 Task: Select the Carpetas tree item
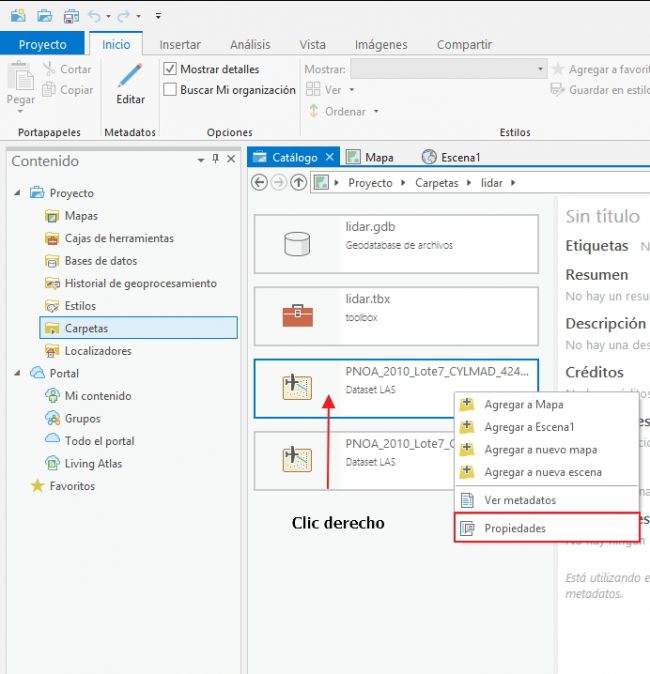138,328
